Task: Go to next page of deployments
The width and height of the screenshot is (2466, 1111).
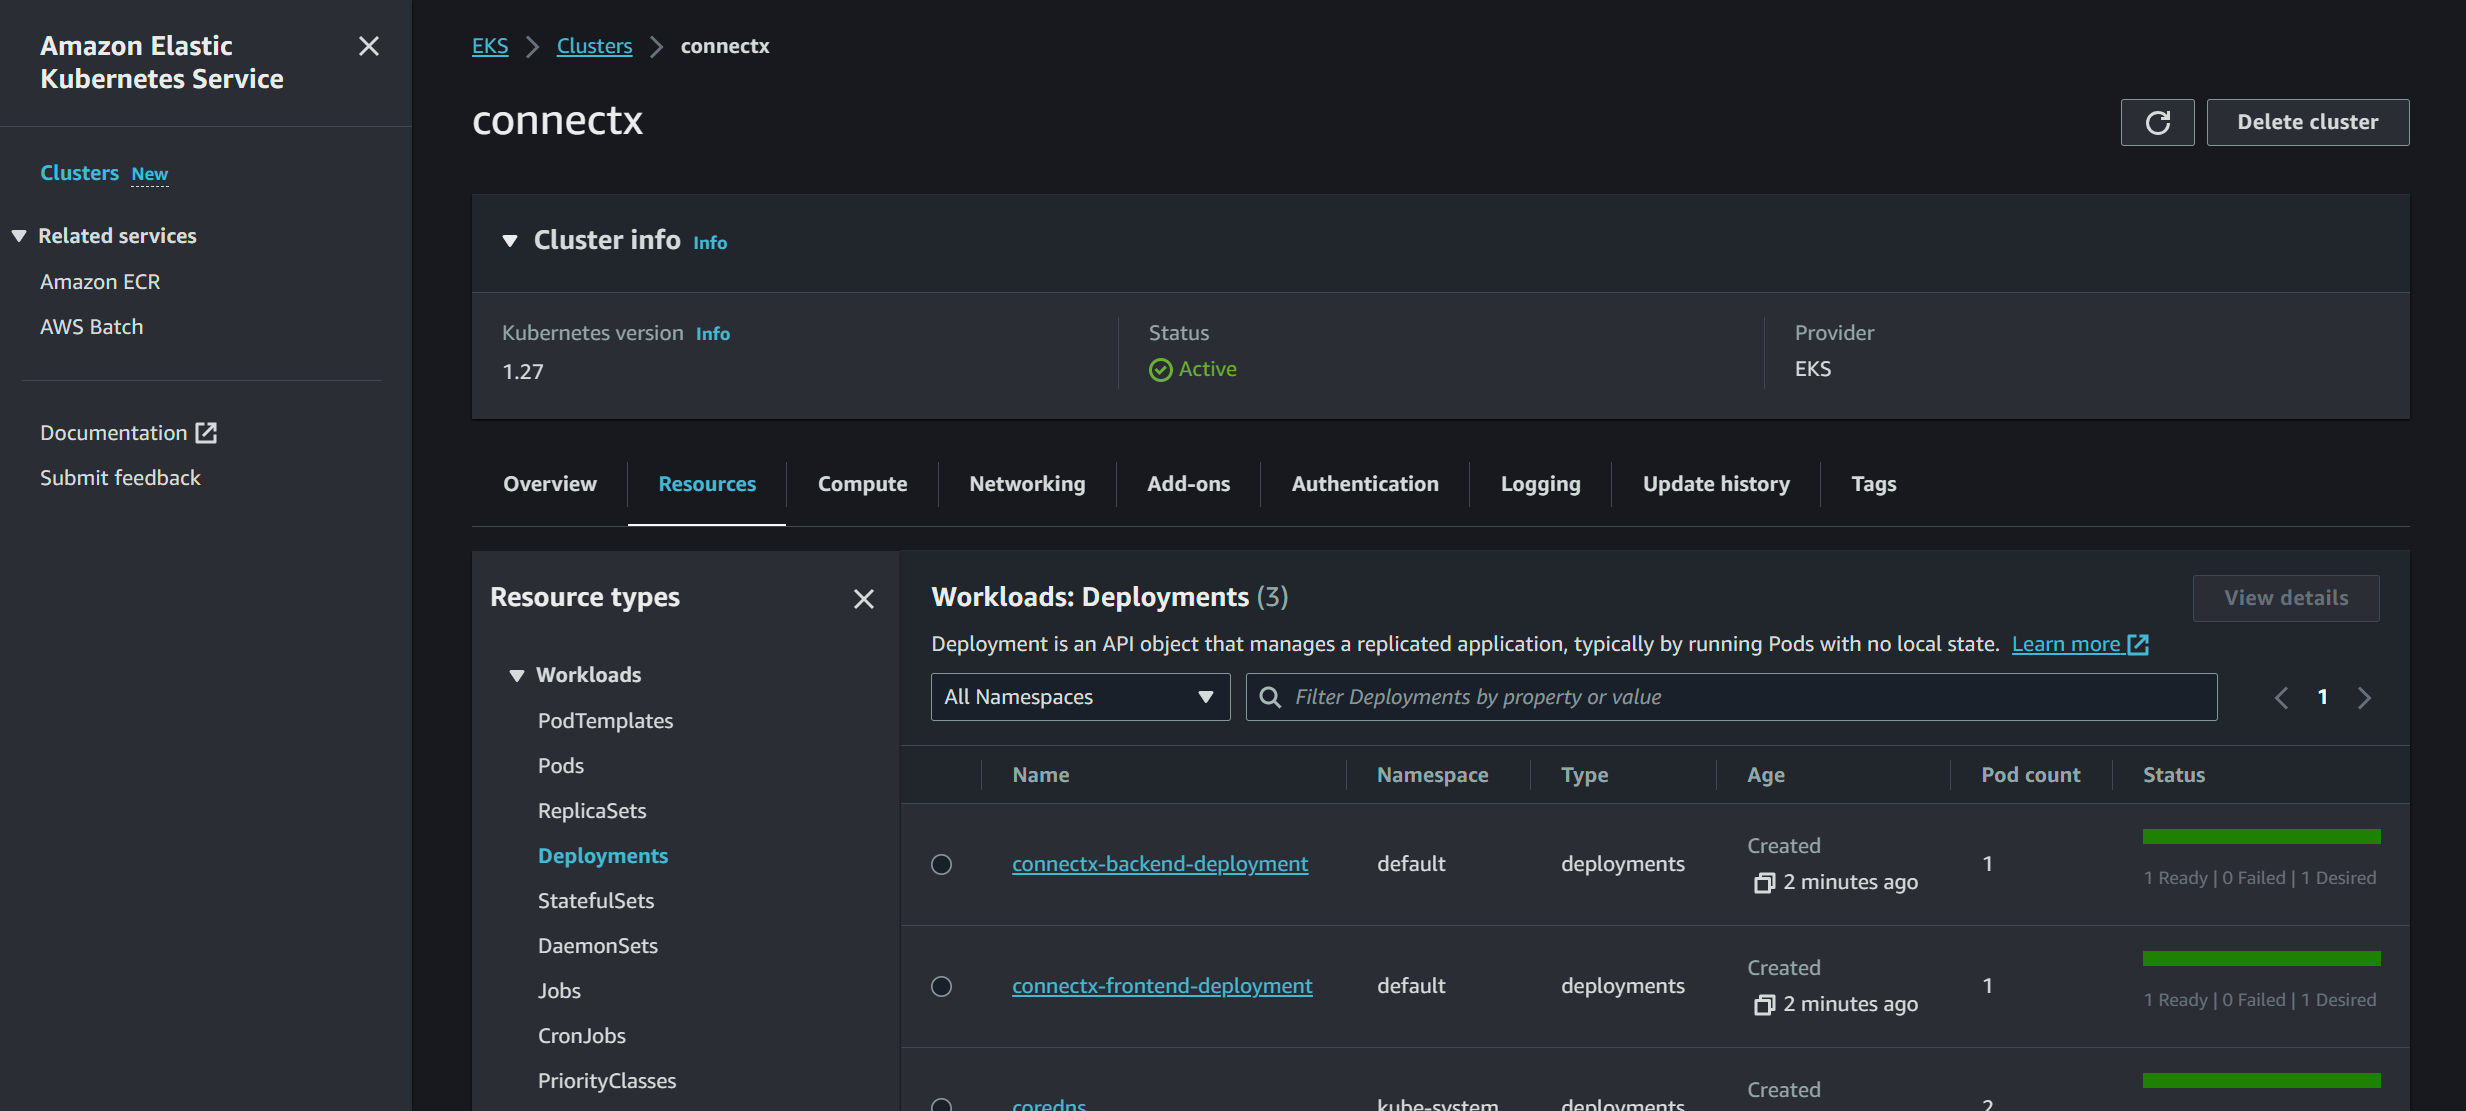Action: (x=2364, y=698)
